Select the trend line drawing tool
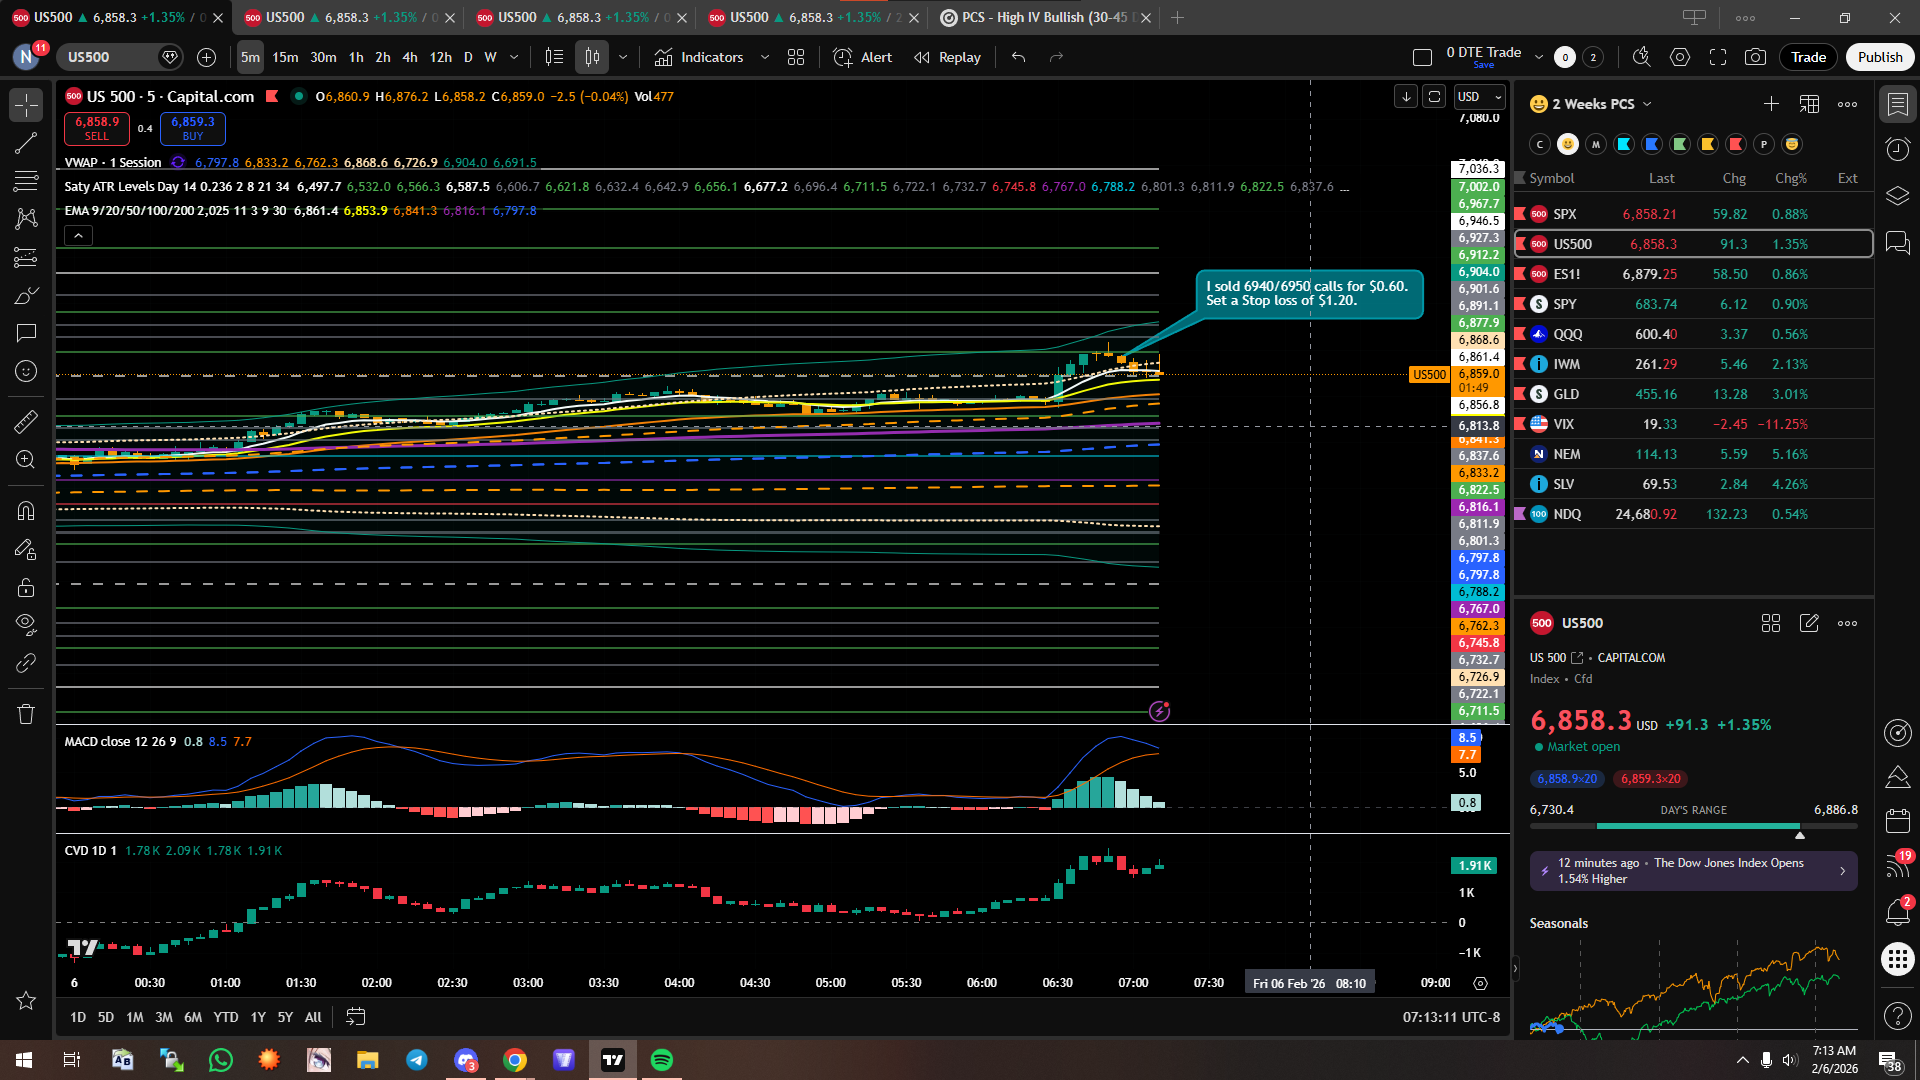This screenshot has height=1080, width=1920. (26, 143)
